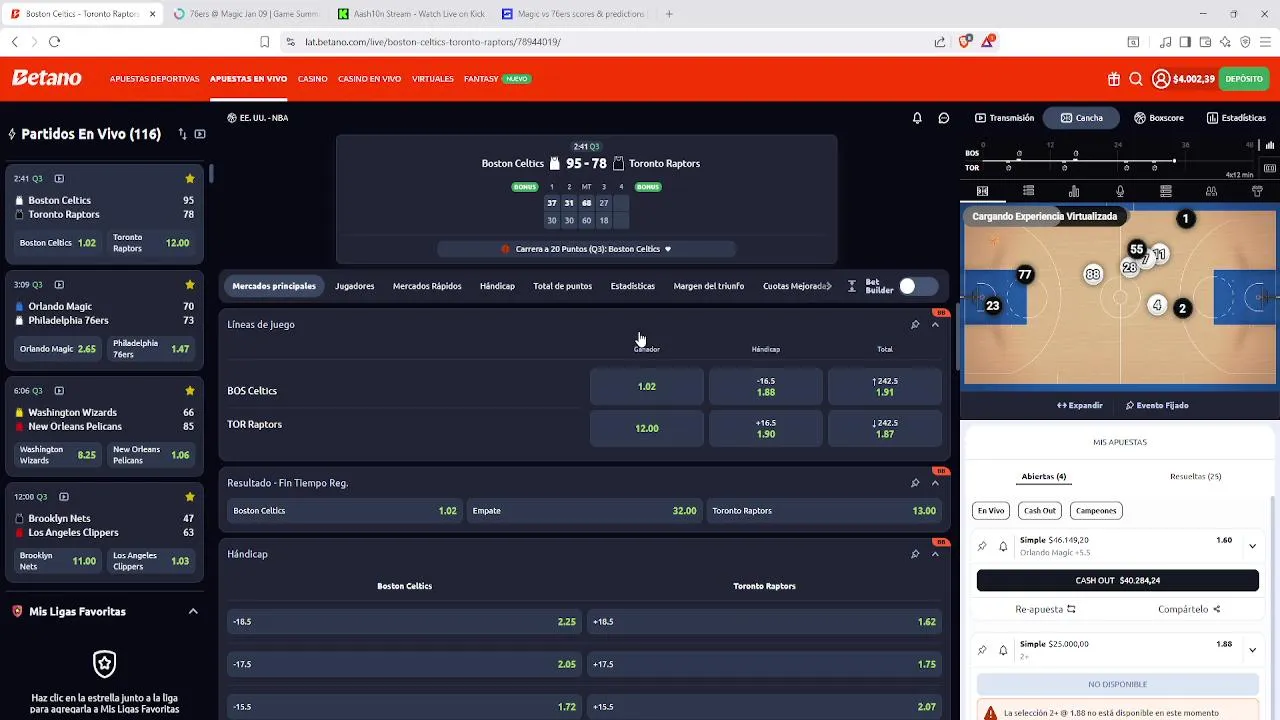Screen dimensions: 1280x720
Task: Click Re-apuesta on the Orlando Magic bet
Action: coord(1045,609)
